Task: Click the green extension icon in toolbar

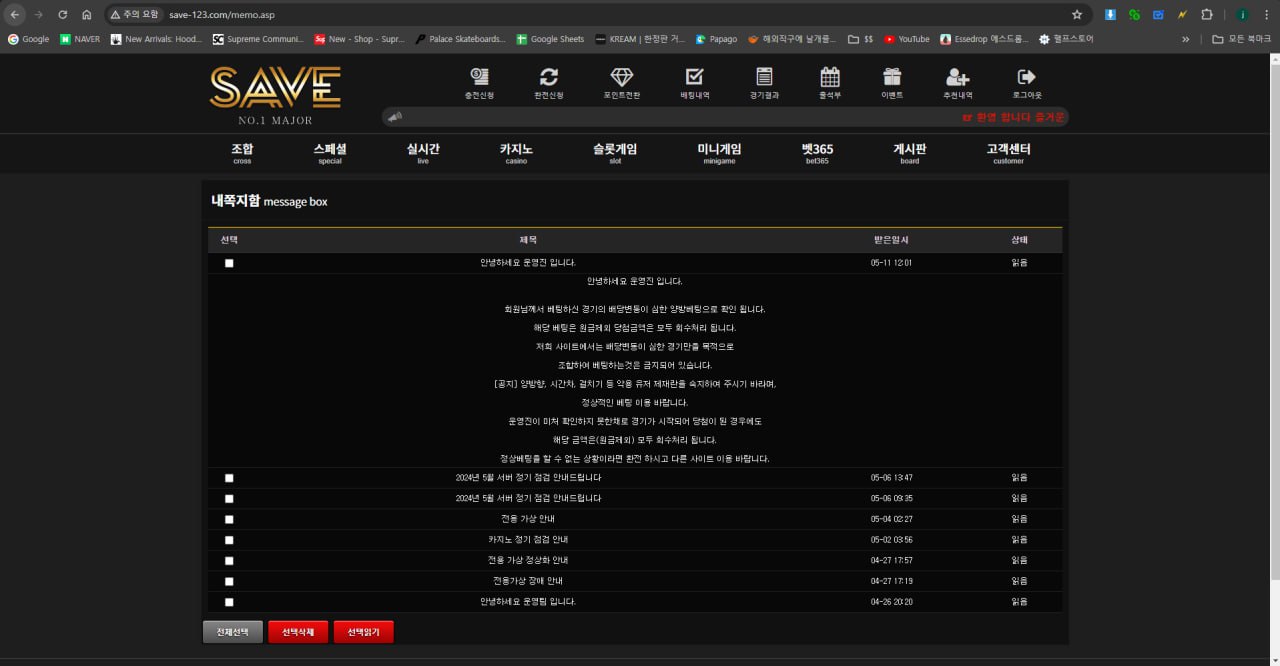Action: click(x=1134, y=15)
